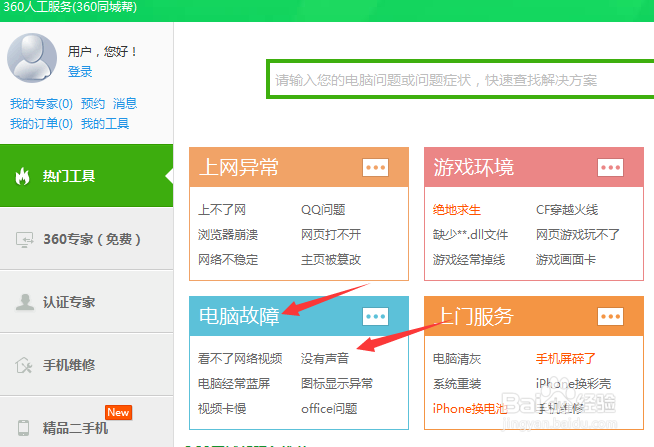Screen dimensions: 654x447
Task: Open the 上不了网 fix
Action: (221, 209)
